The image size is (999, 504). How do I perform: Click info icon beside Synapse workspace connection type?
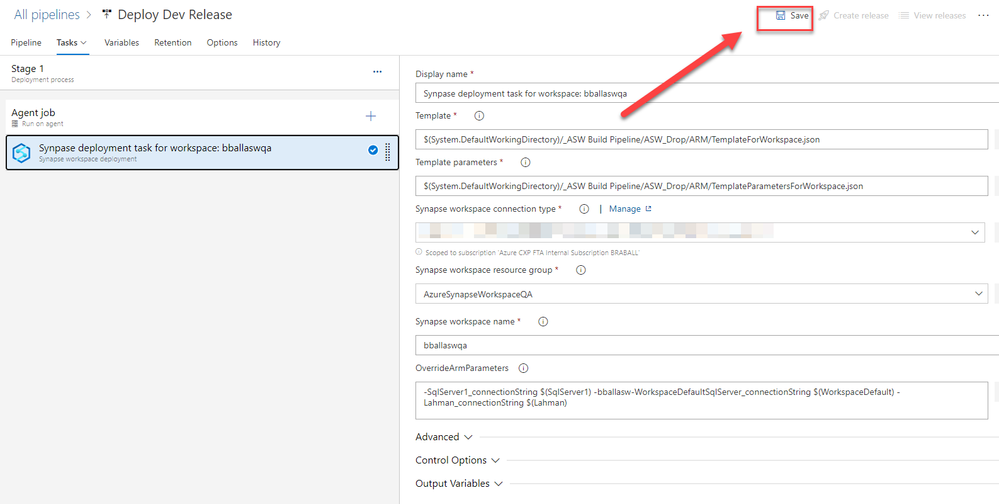tap(584, 208)
